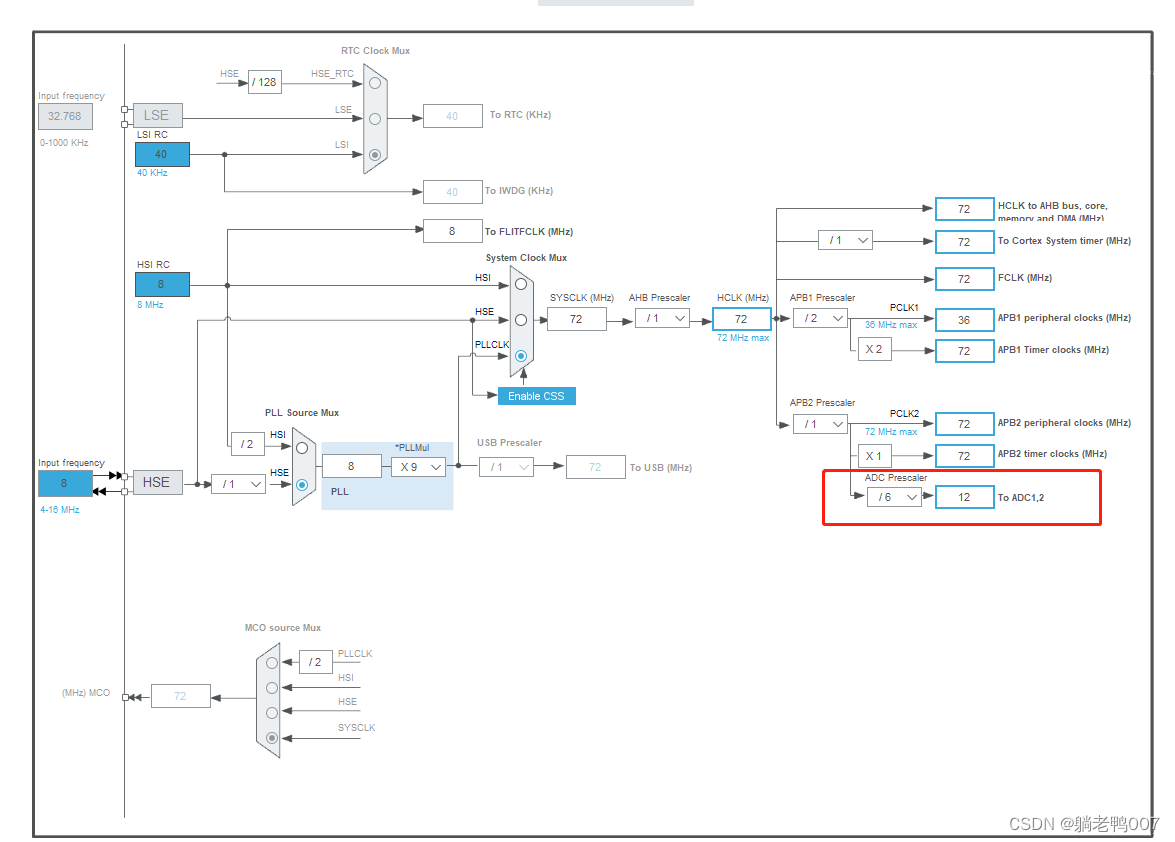
Task: Open the APB2 Prescaler dropdown
Action: (x=821, y=424)
